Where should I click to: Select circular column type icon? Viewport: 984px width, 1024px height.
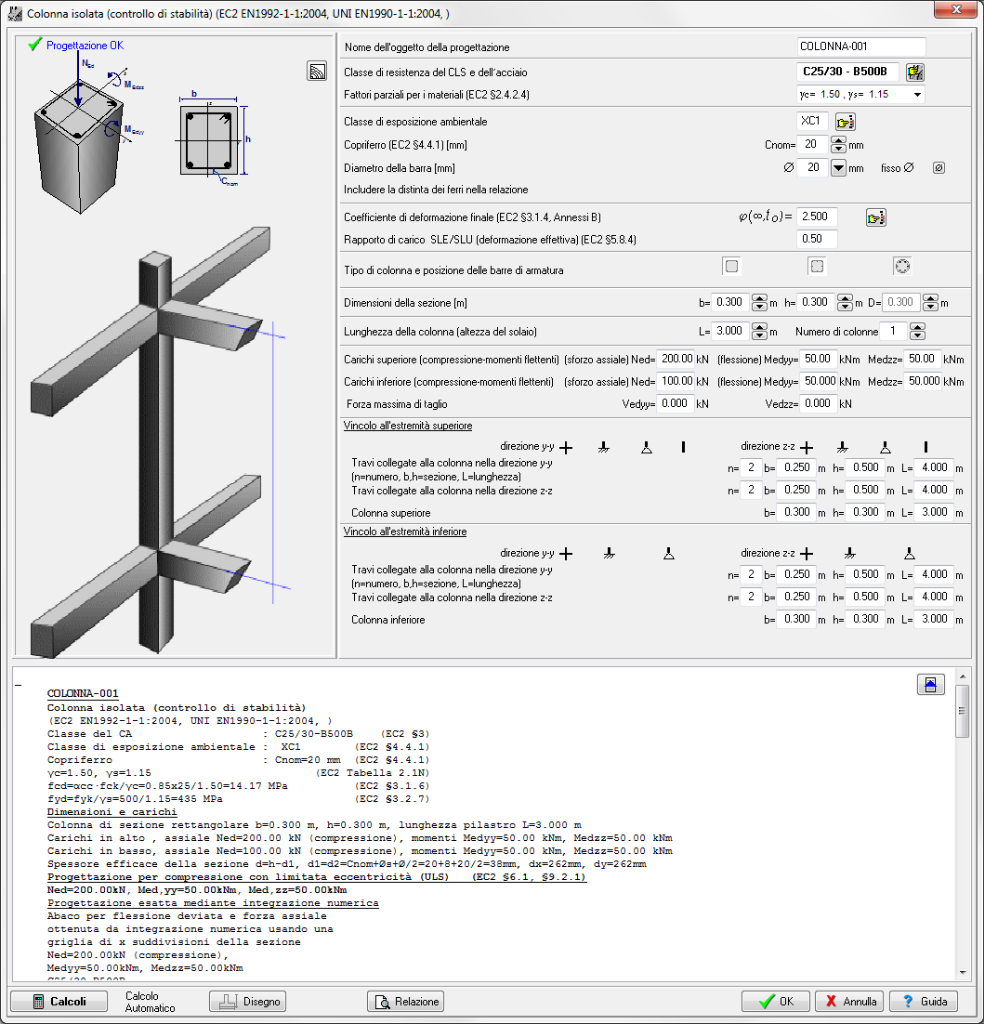pos(902,266)
